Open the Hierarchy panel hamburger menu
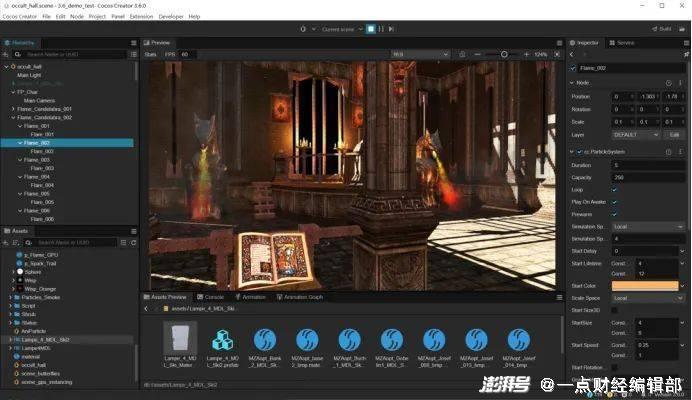 [133, 43]
